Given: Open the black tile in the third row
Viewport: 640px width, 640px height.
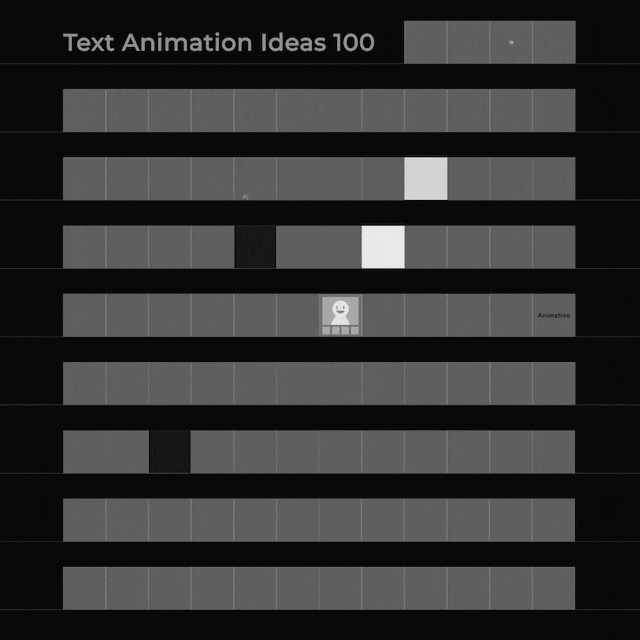Looking at the screenshot, I should [255, 247].
